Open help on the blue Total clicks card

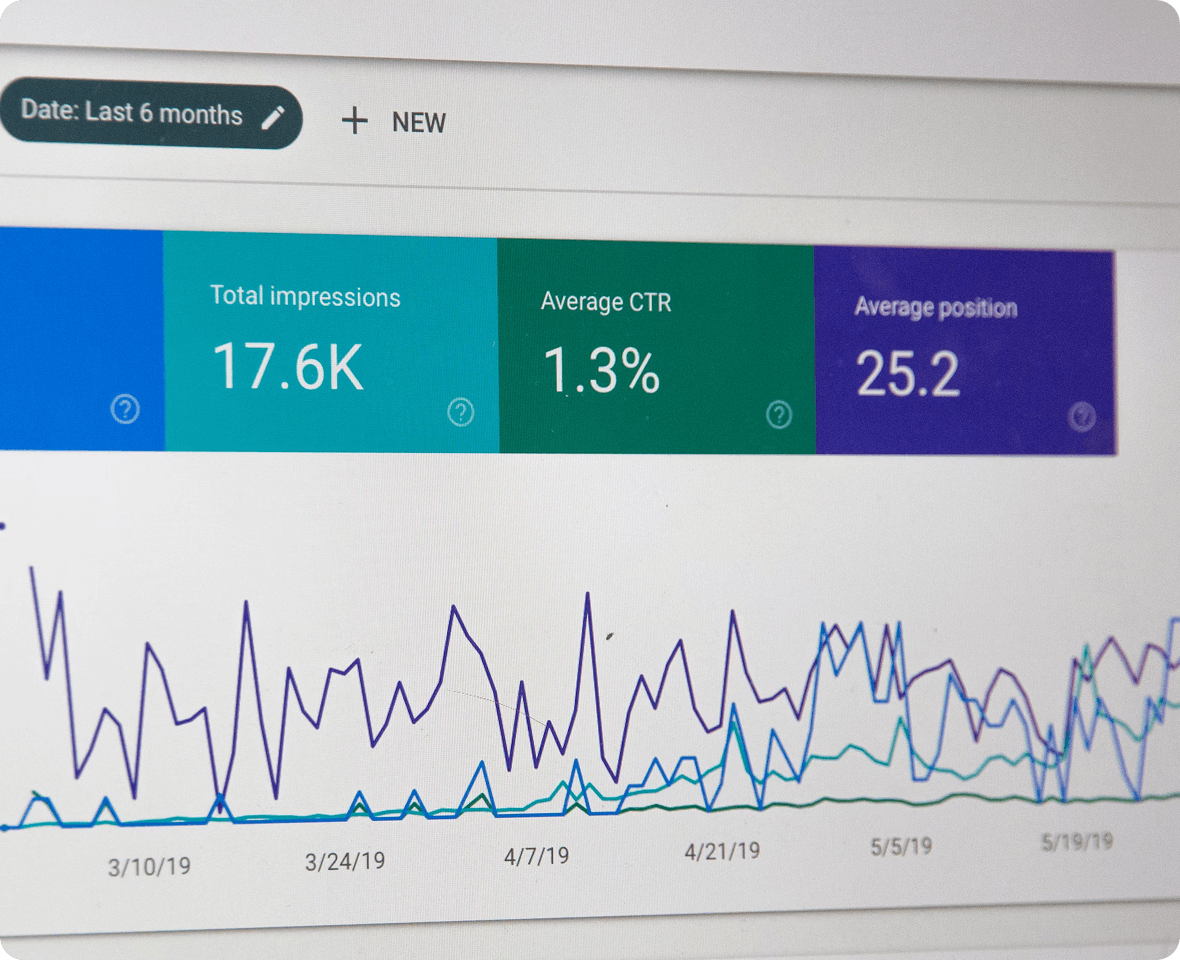(124, 409)
